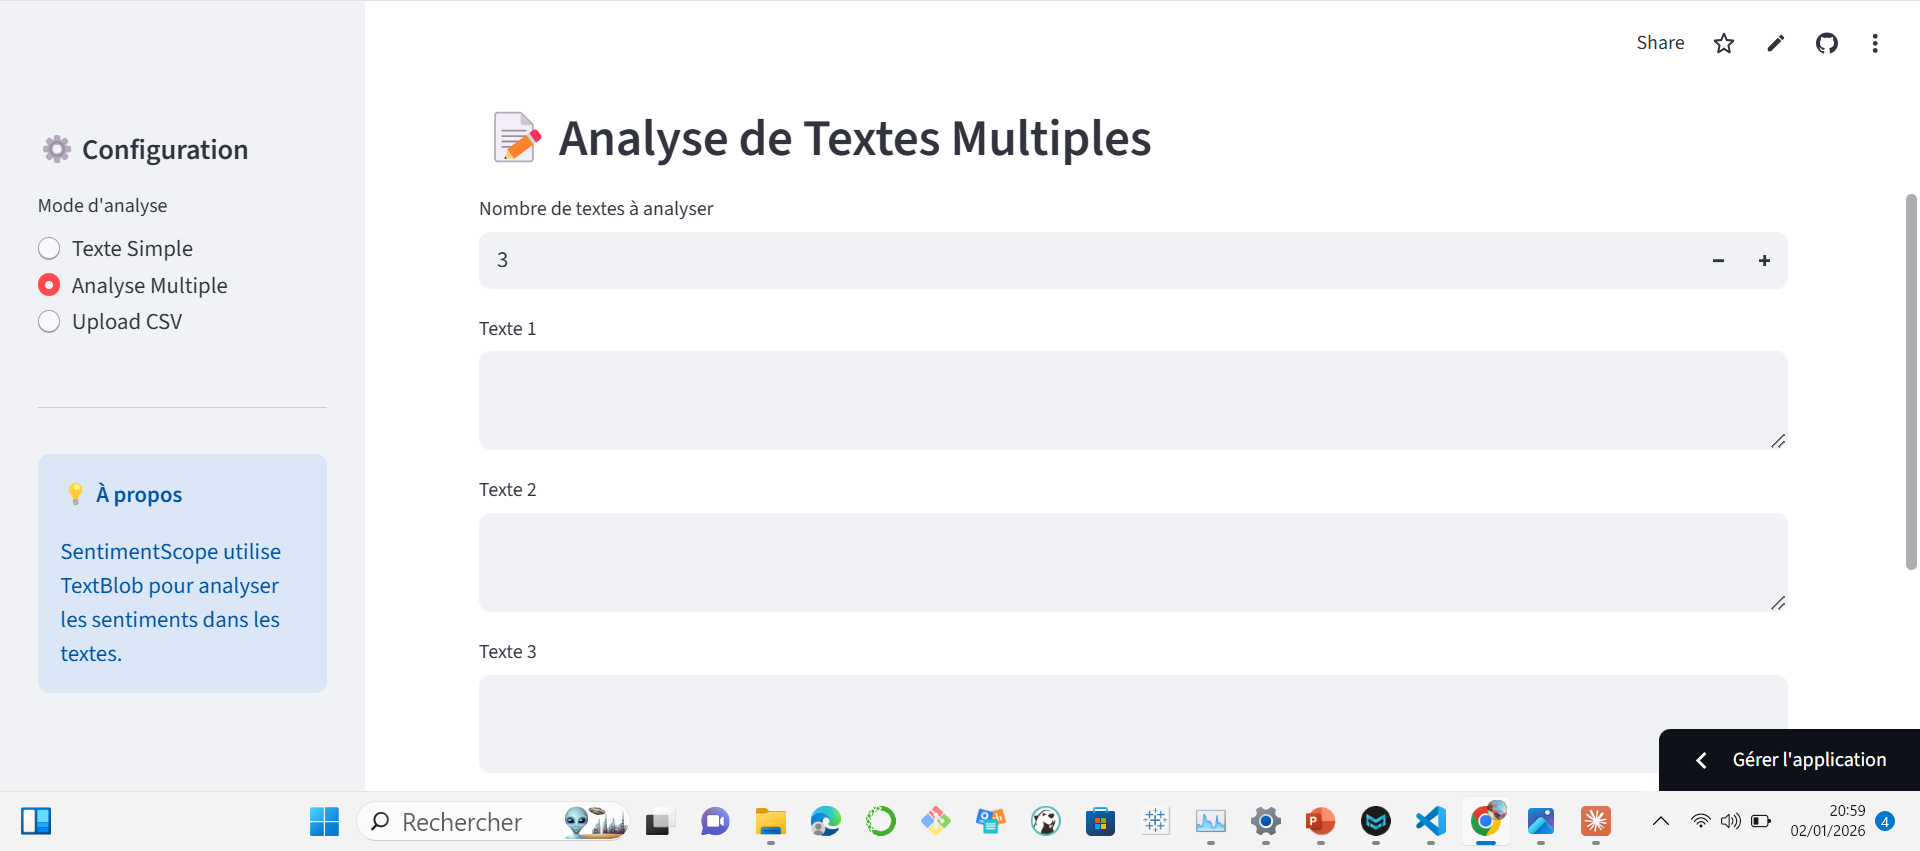Image resolution: width=1920 pixels, height=851 pixels.
Task: Choose the Upload CSV mode
Action: tap(49, 322)
